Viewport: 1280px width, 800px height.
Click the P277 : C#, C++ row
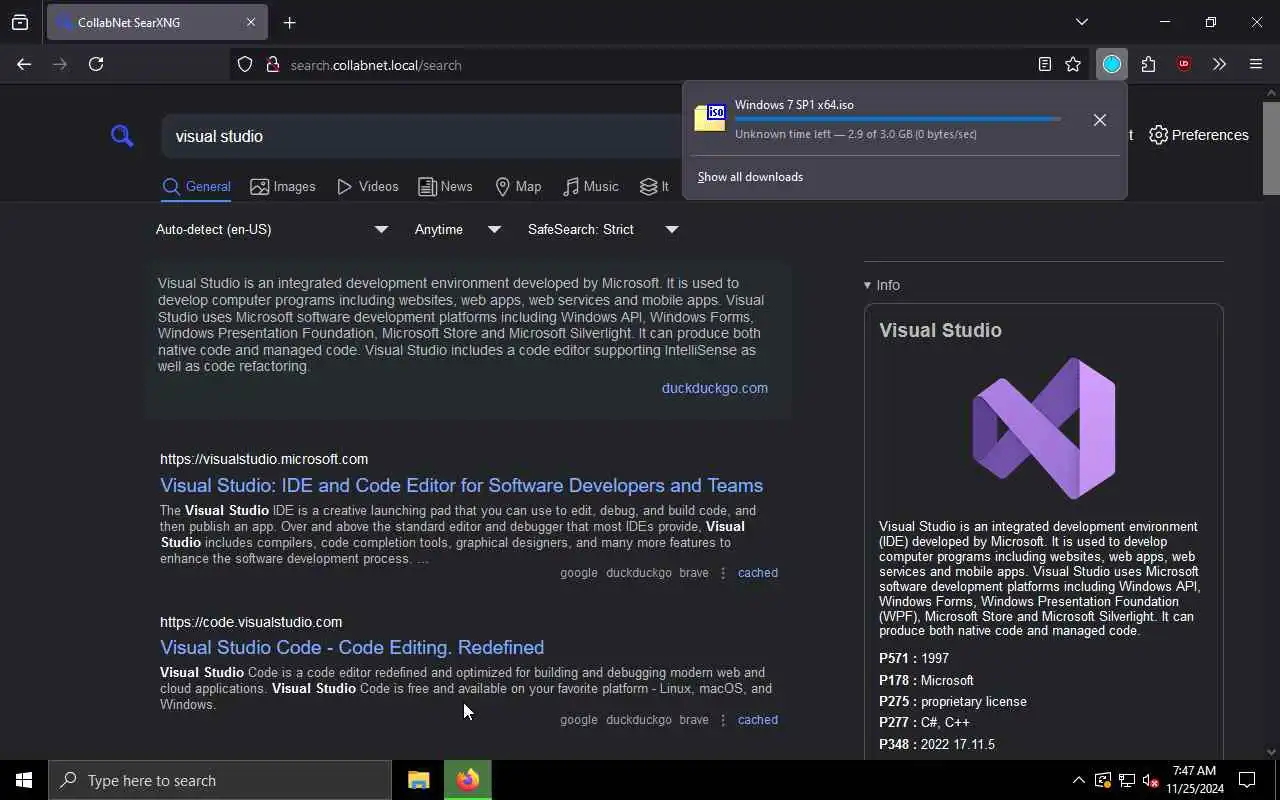point(924,722)
